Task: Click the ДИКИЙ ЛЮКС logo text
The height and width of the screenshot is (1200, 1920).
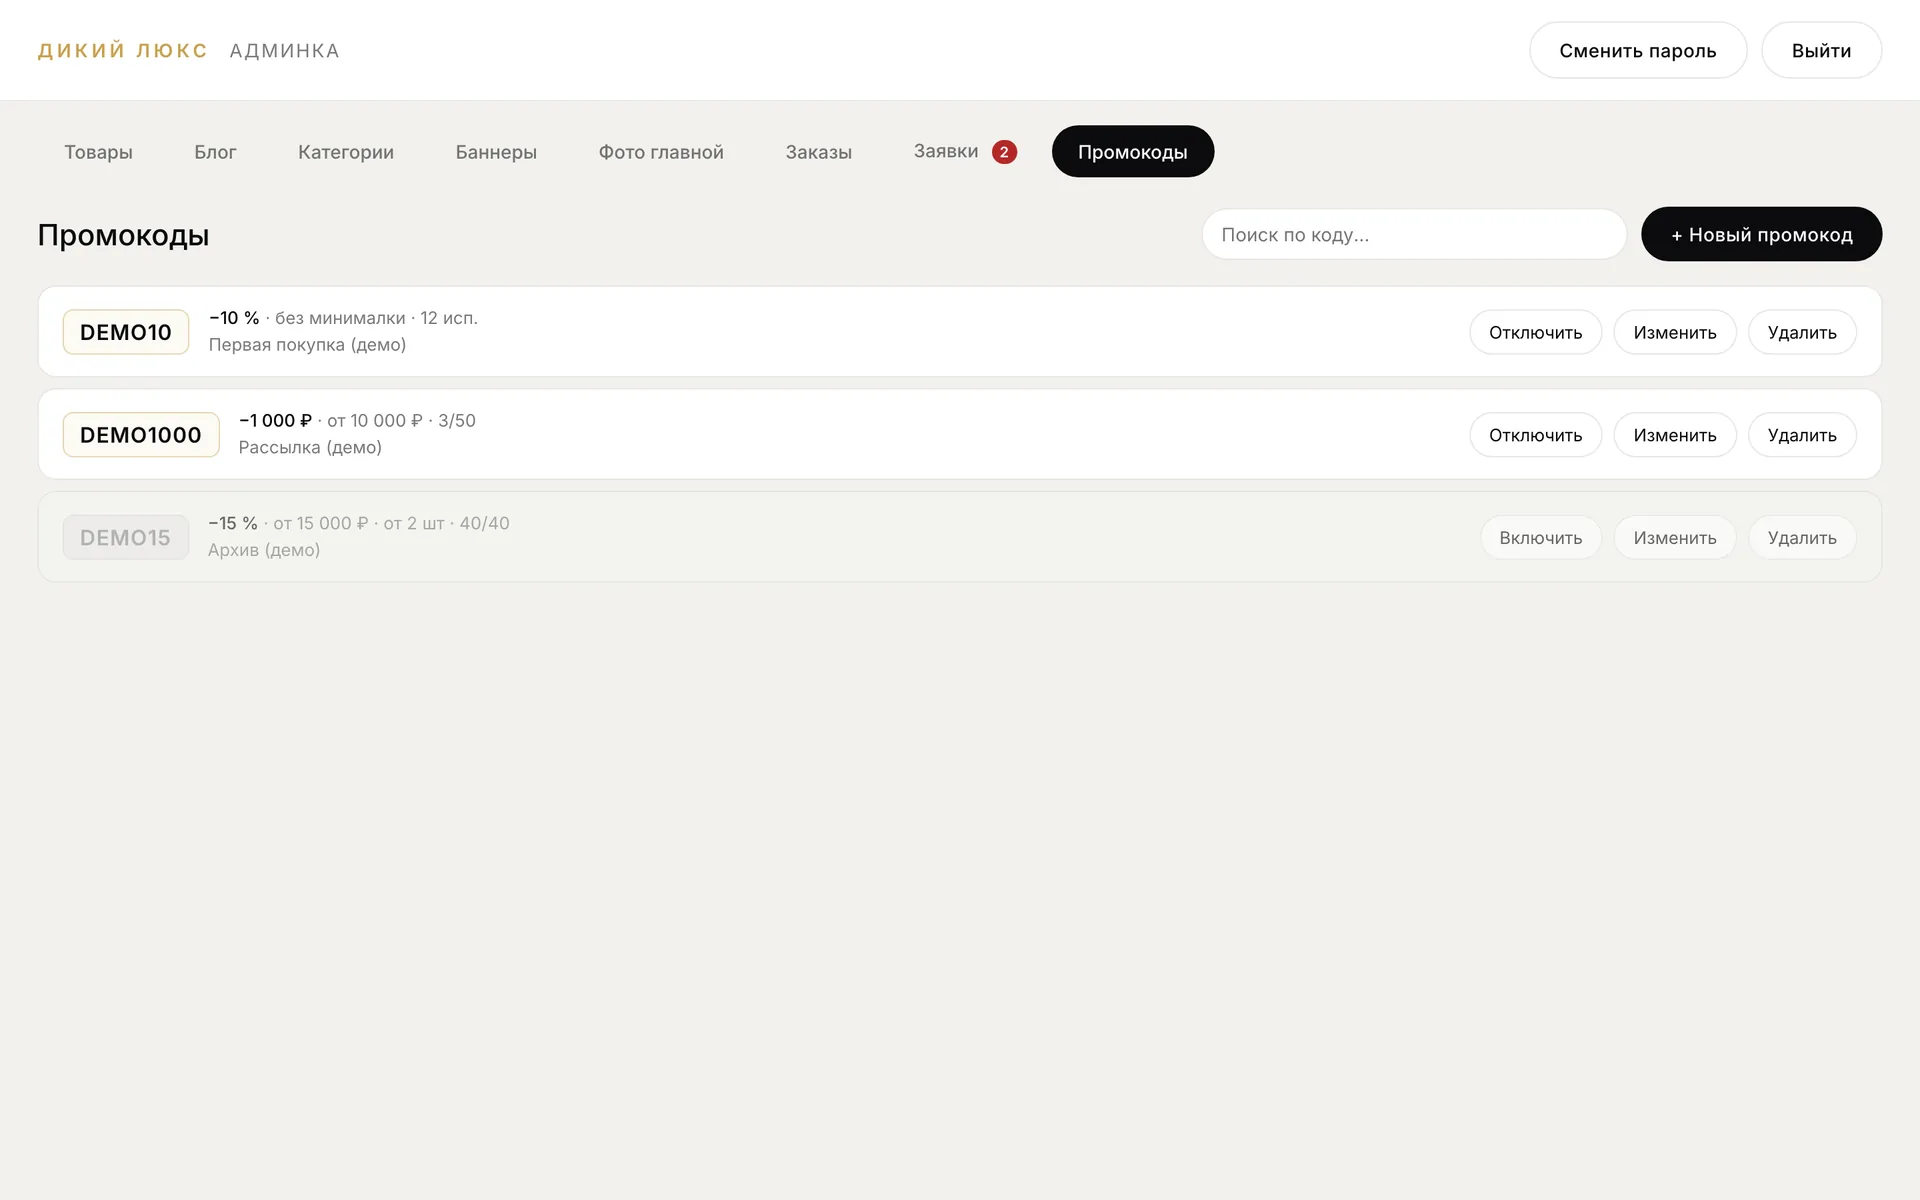Action: tap(123, 51)
